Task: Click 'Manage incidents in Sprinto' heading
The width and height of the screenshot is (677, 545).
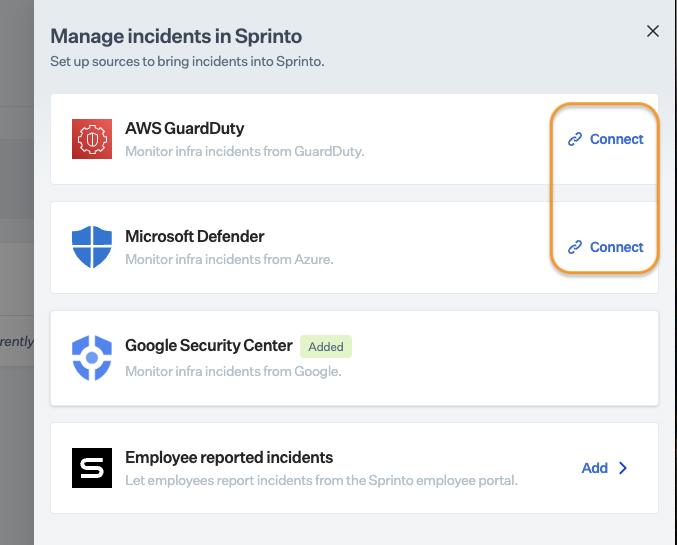Action: 176,36
